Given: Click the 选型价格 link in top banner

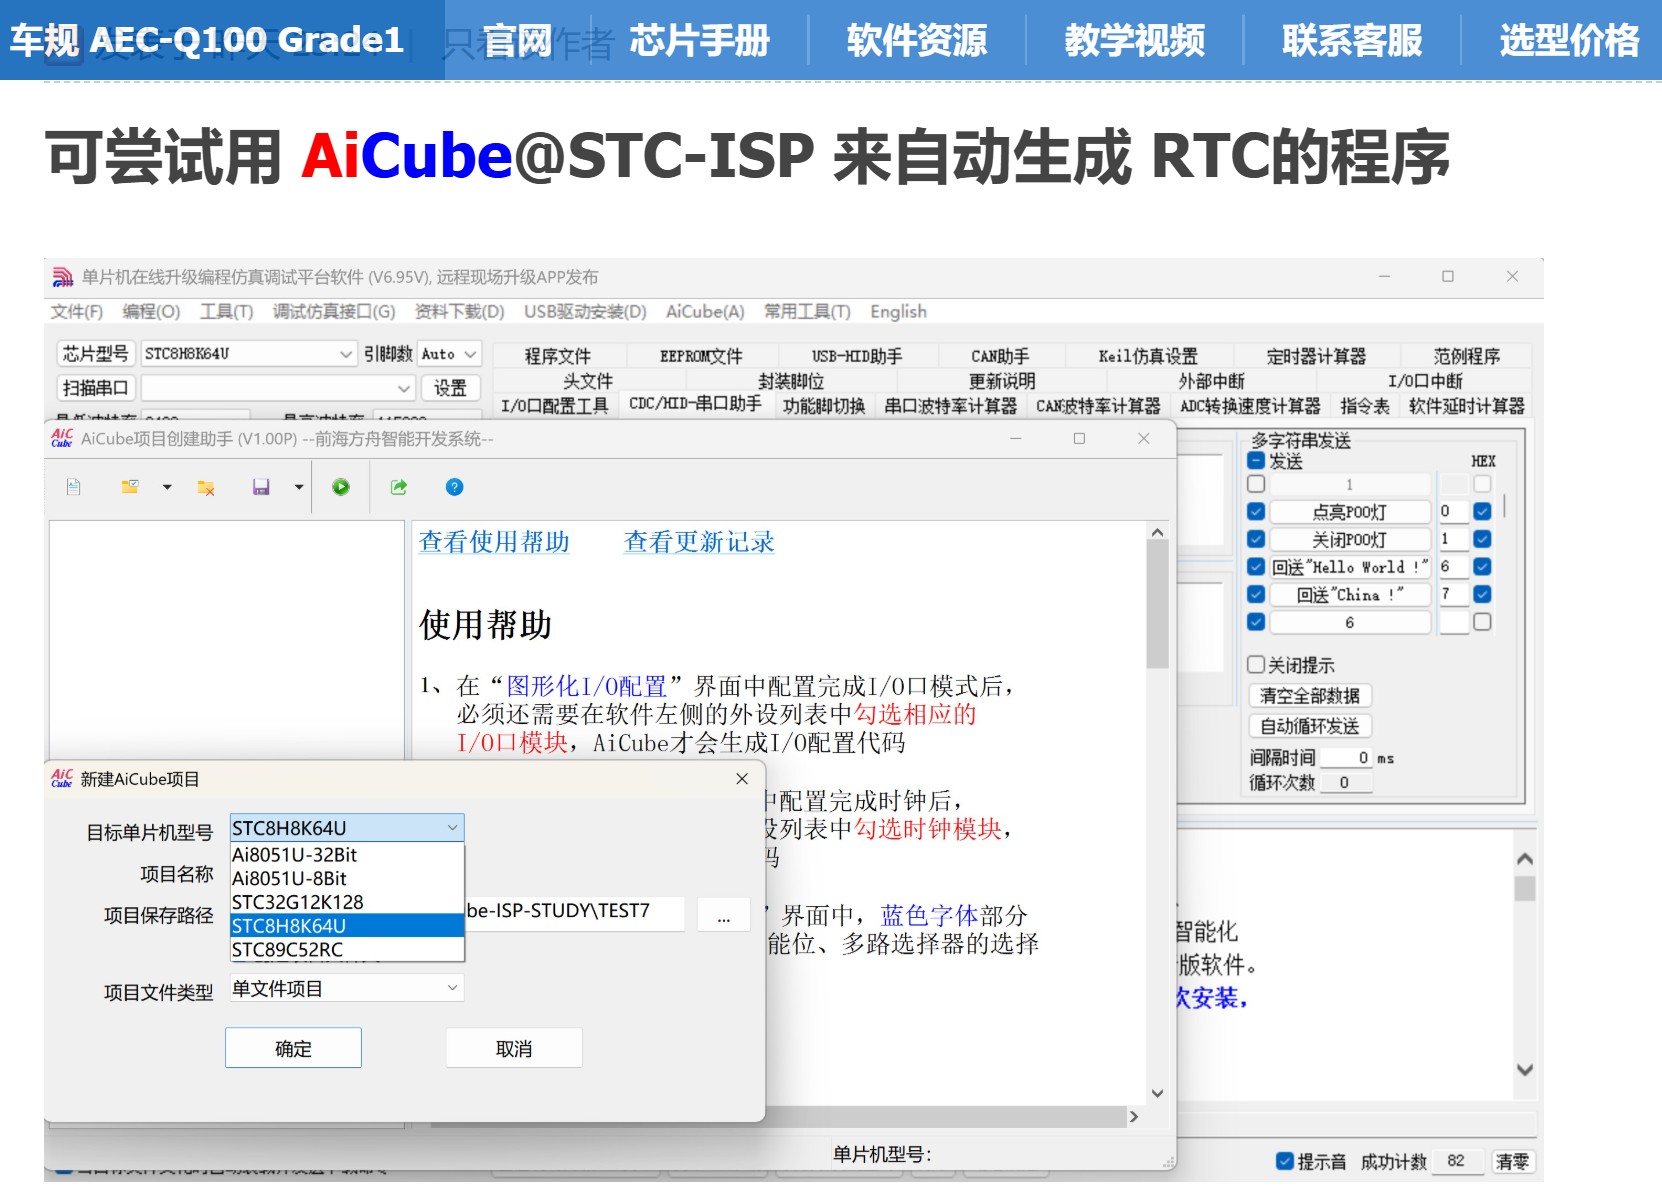Looking at the screenshot, I should pyautogui.click(x=1570, y=41).
